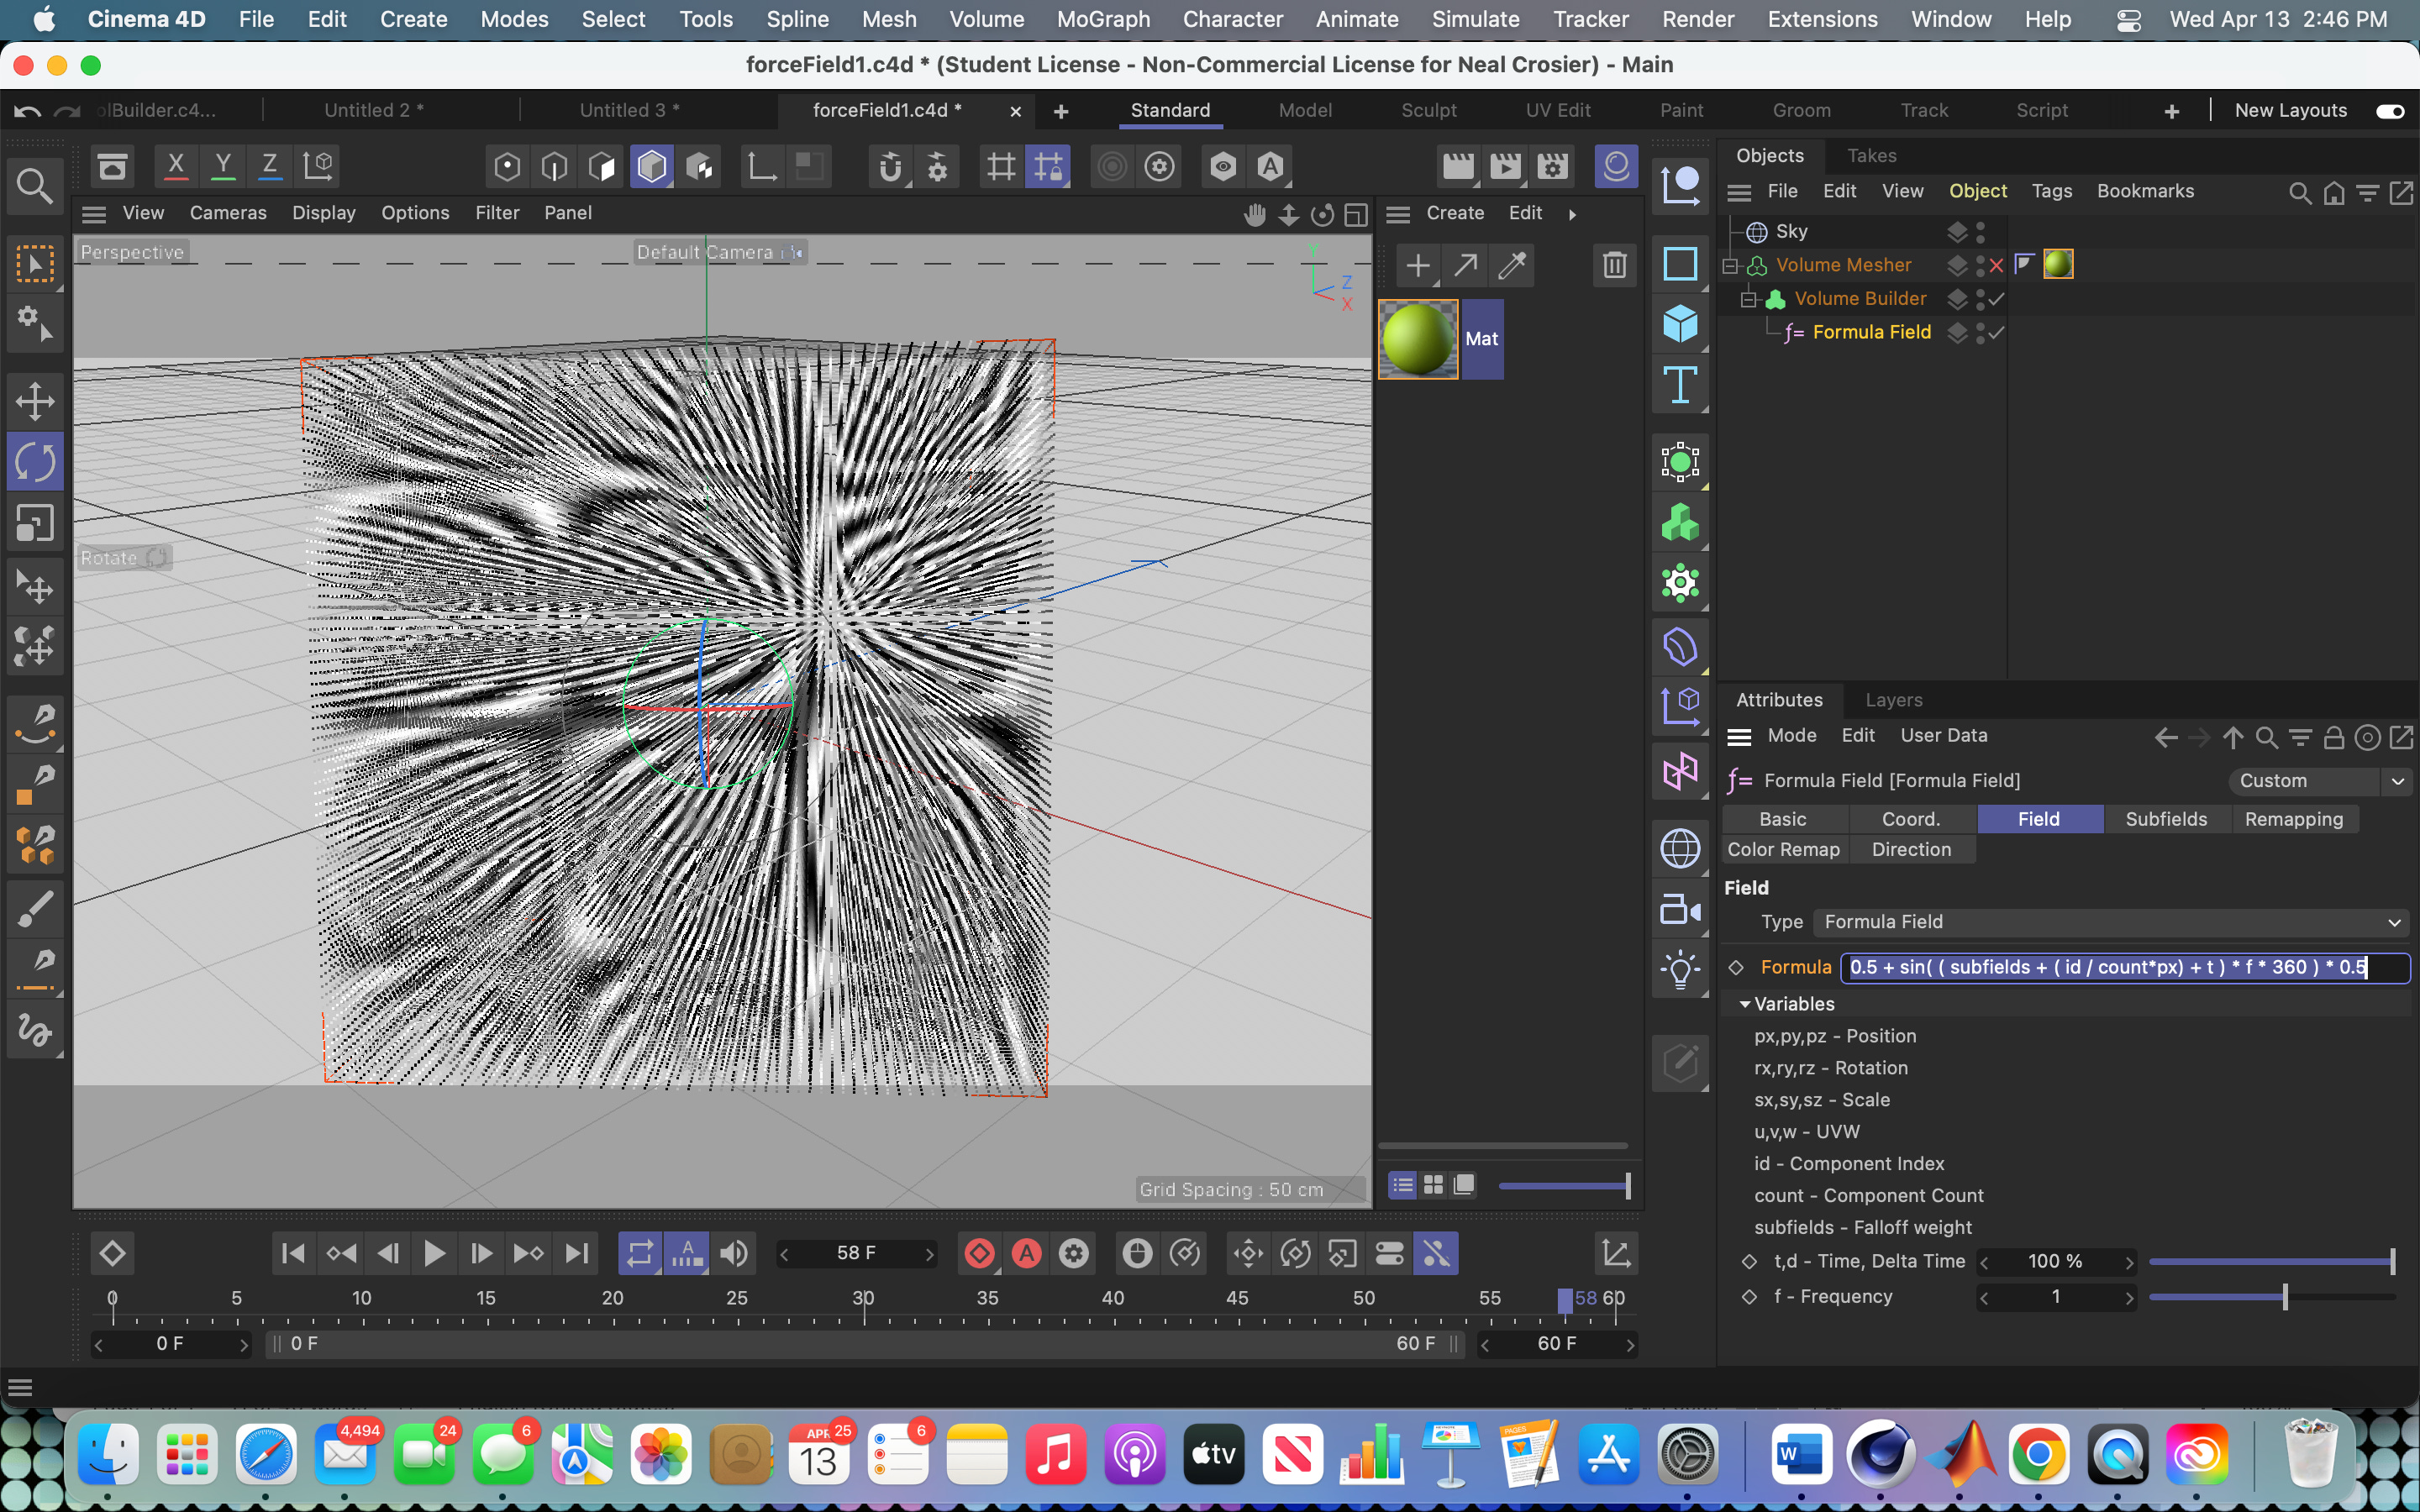The height and width of the screenshot is (1512, 2420).
Task: Switch to the Remapping tab
Action: click(x=2293, y=819)
